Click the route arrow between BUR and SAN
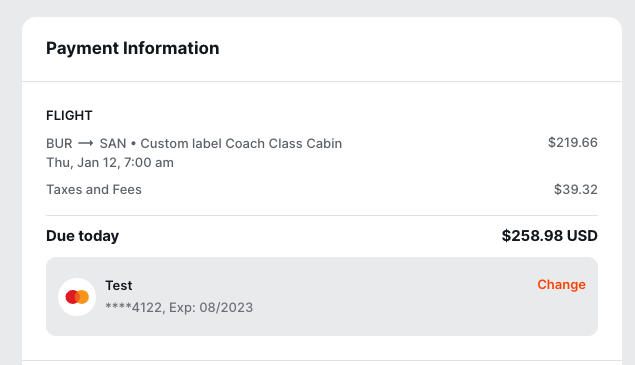Image resolution: width=635 pixels, height=365 pixels. pyautogui.click(x=86, y=143)
